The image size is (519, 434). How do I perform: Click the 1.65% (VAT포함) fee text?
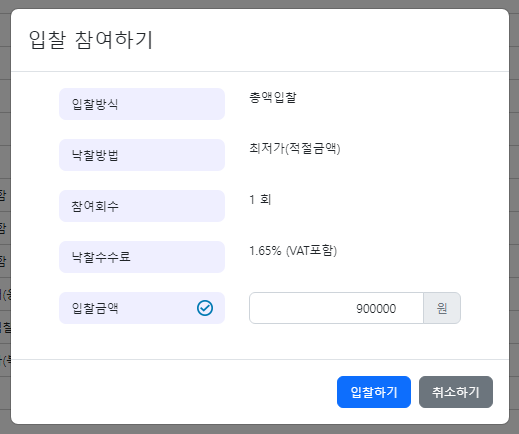pos(293,250)
